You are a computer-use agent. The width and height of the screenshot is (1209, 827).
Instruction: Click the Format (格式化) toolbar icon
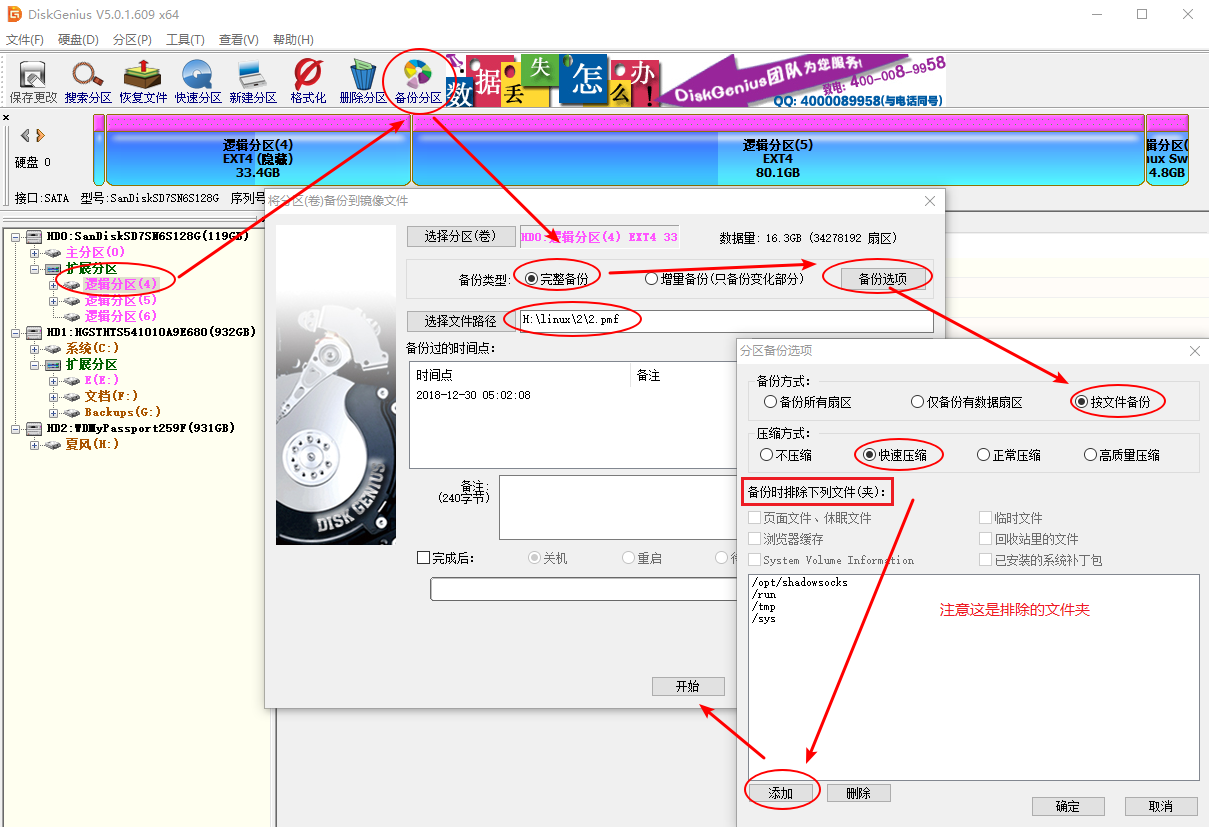click(308, 81)
